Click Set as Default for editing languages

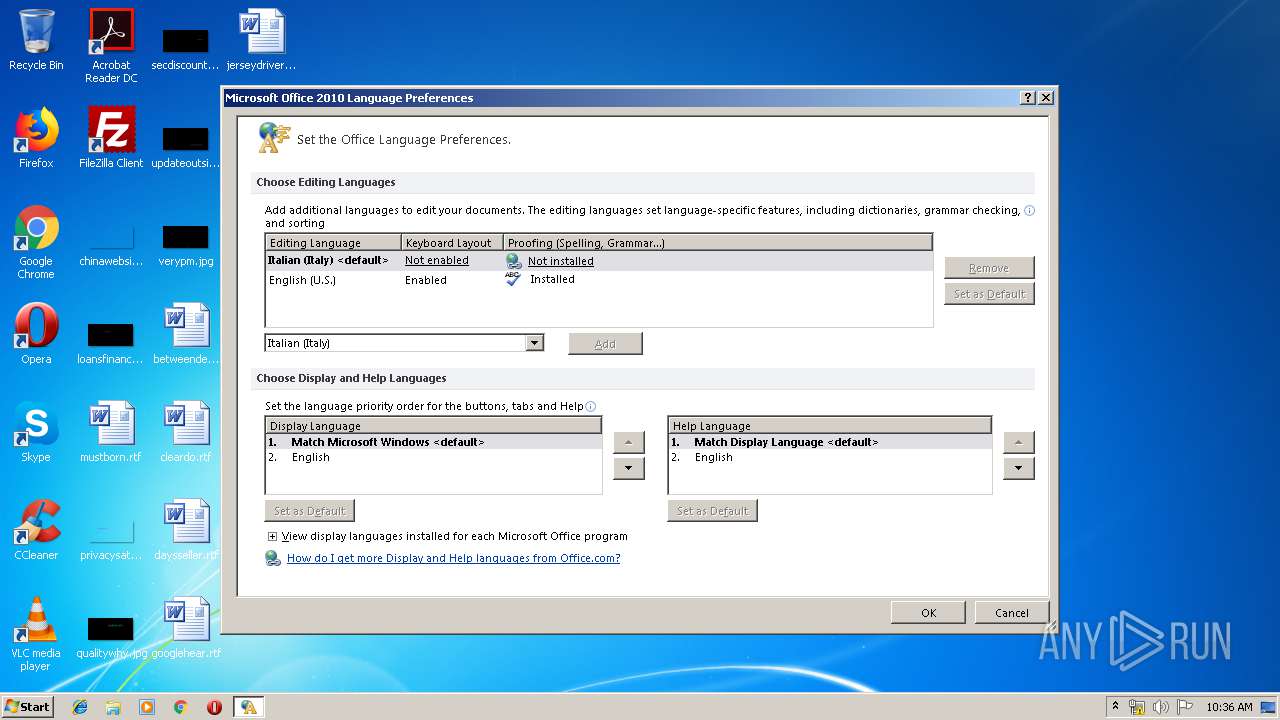[x=989, y=294]
